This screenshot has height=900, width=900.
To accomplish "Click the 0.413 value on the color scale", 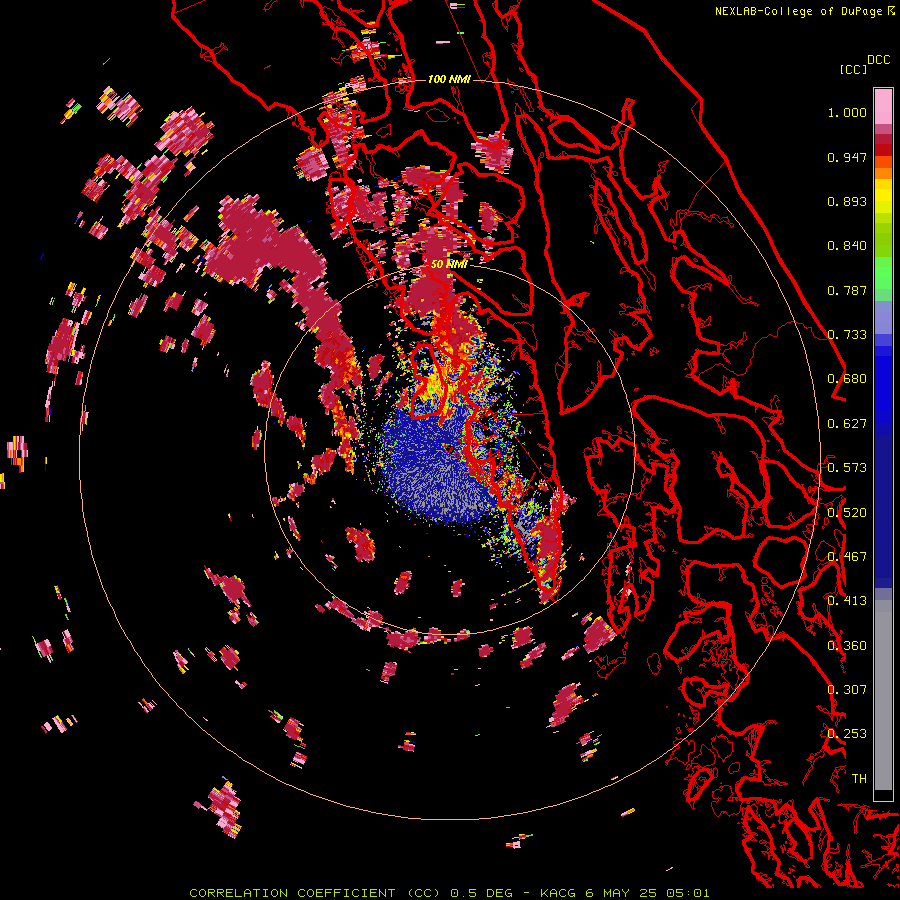I will (847, 601).
